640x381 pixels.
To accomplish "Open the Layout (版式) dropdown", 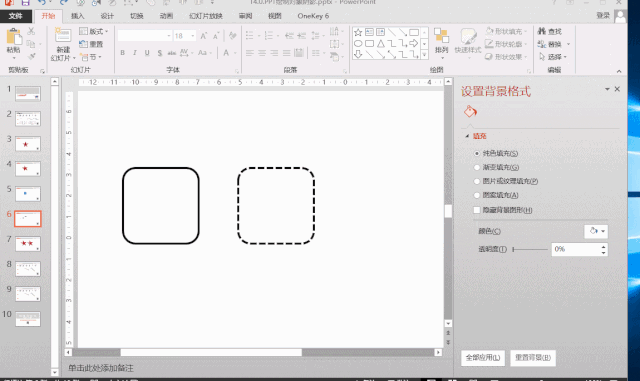I will (x=94, y=31).
